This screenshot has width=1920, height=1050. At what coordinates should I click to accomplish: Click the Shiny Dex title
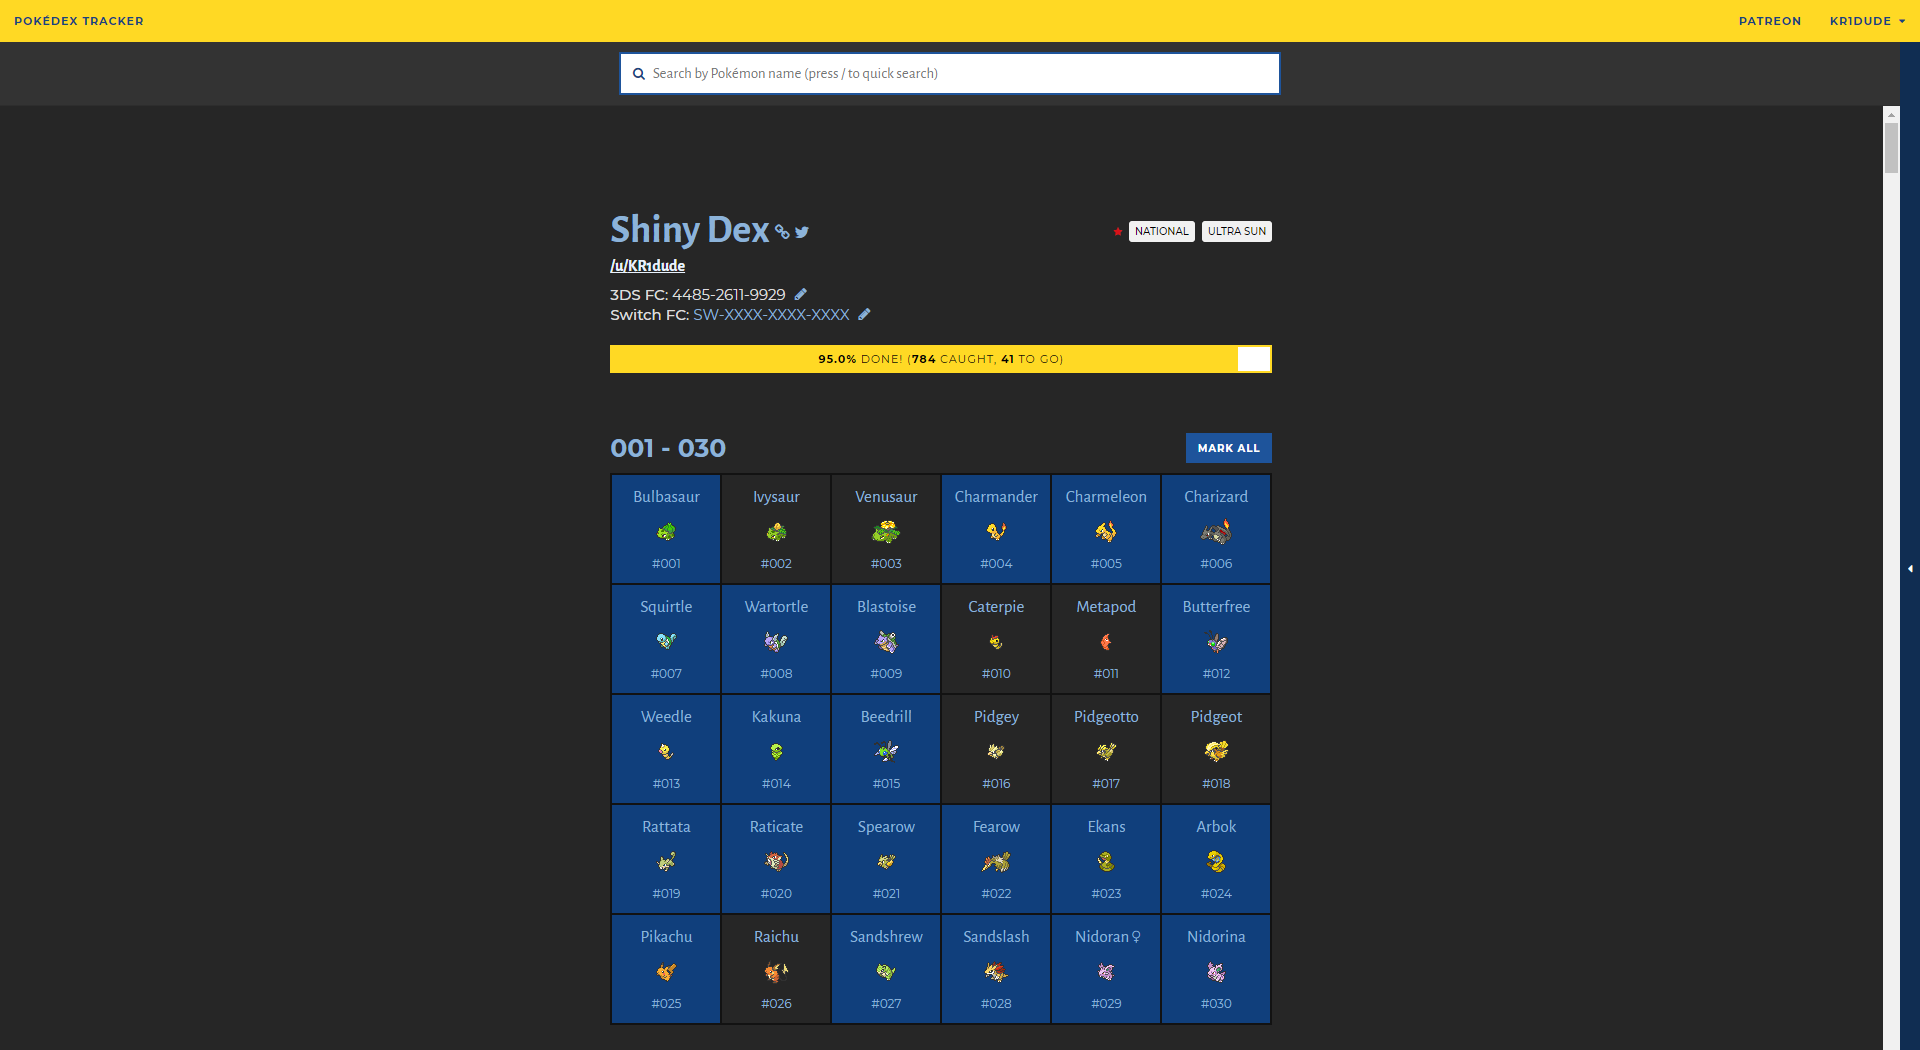point(689,230)
